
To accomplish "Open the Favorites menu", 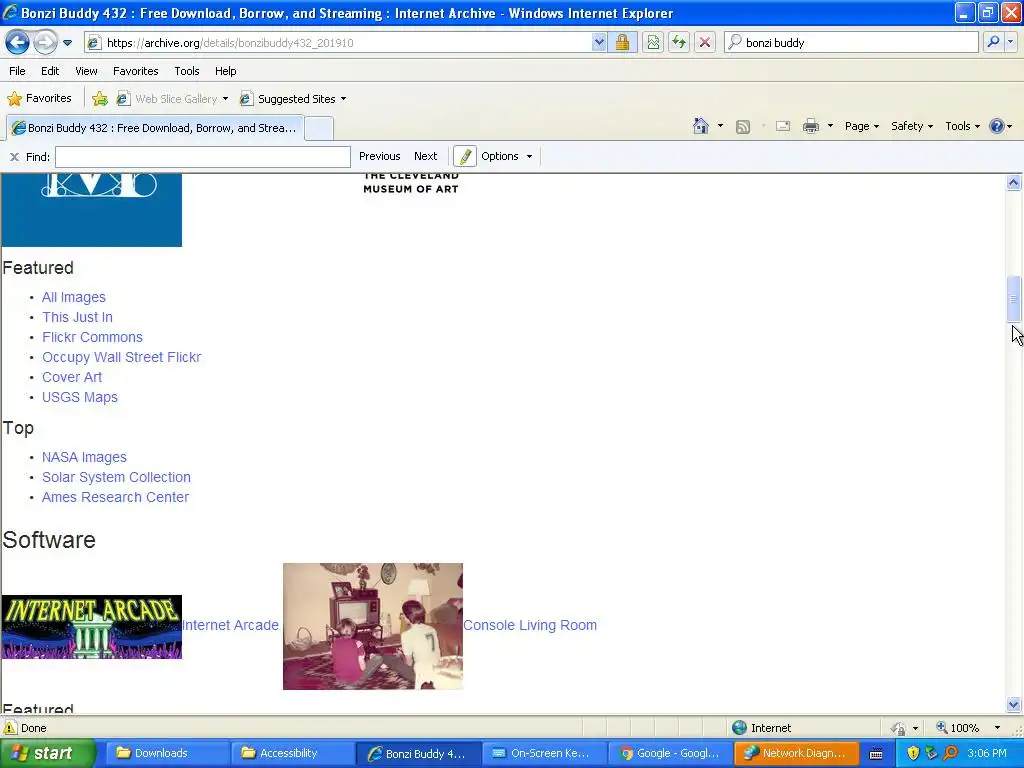I will click(x=135, y=71).
